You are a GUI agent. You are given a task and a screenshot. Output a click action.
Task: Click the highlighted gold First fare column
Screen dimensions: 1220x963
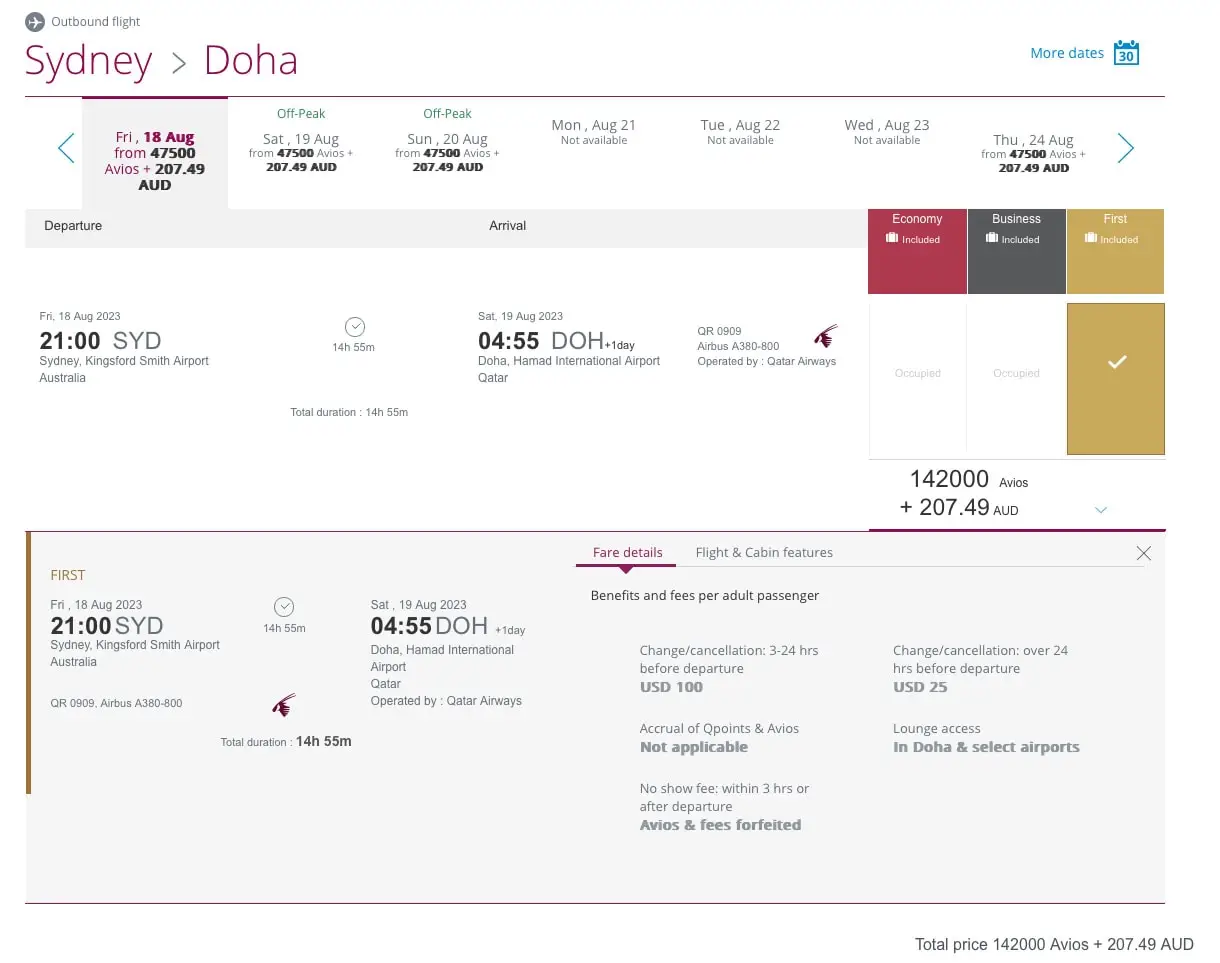1115,251
